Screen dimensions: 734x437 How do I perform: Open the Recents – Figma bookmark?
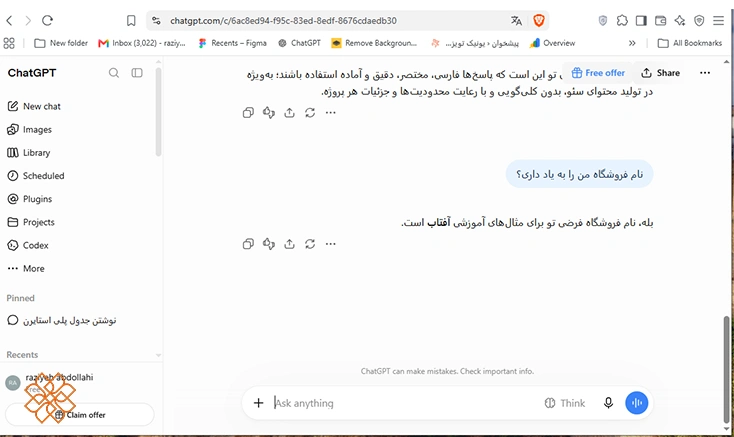[233, 43]
